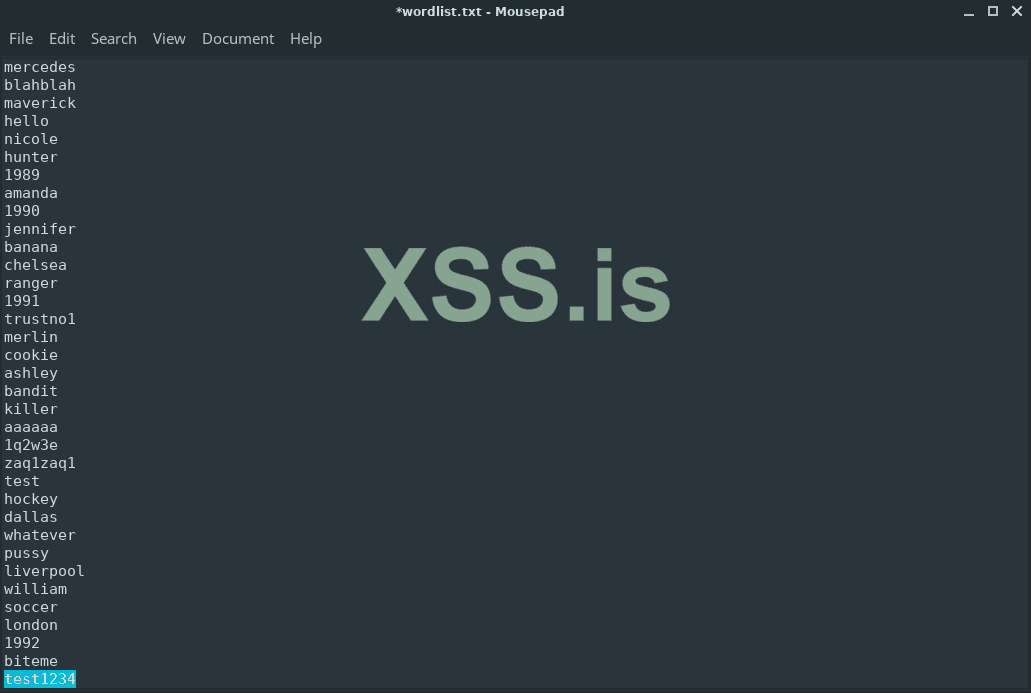Click the word 'dallas'
The width and height of the screenshot is (1031, 693).
[x=31, y=517]
